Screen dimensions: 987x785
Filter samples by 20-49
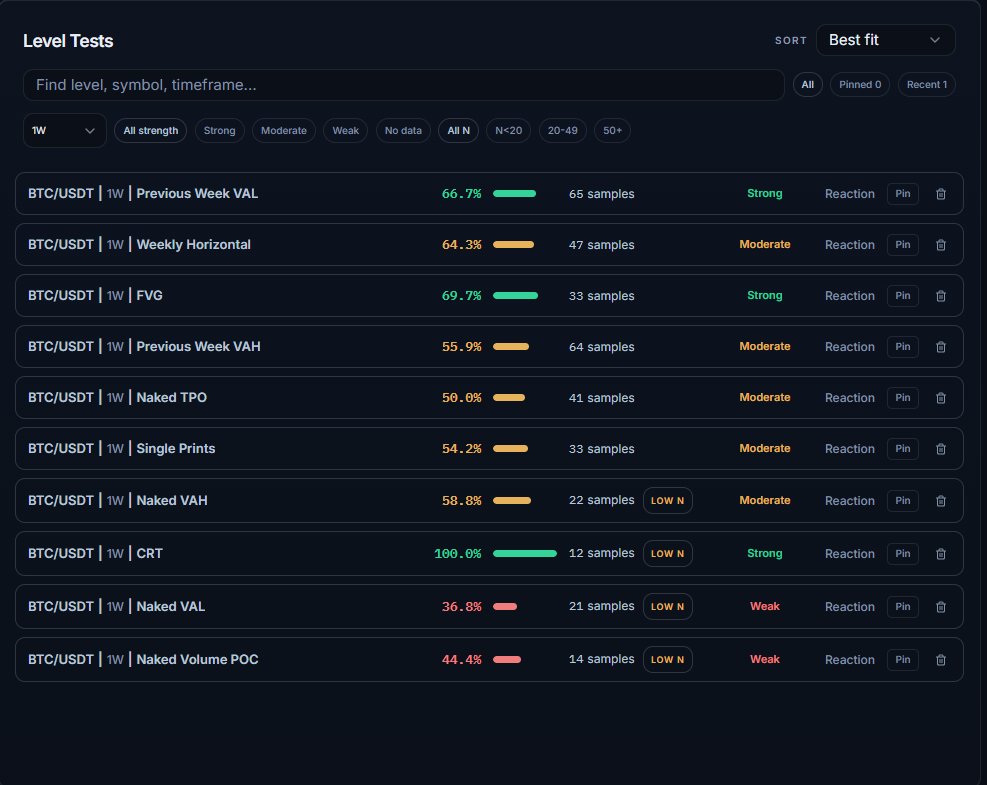pos(562,130)
